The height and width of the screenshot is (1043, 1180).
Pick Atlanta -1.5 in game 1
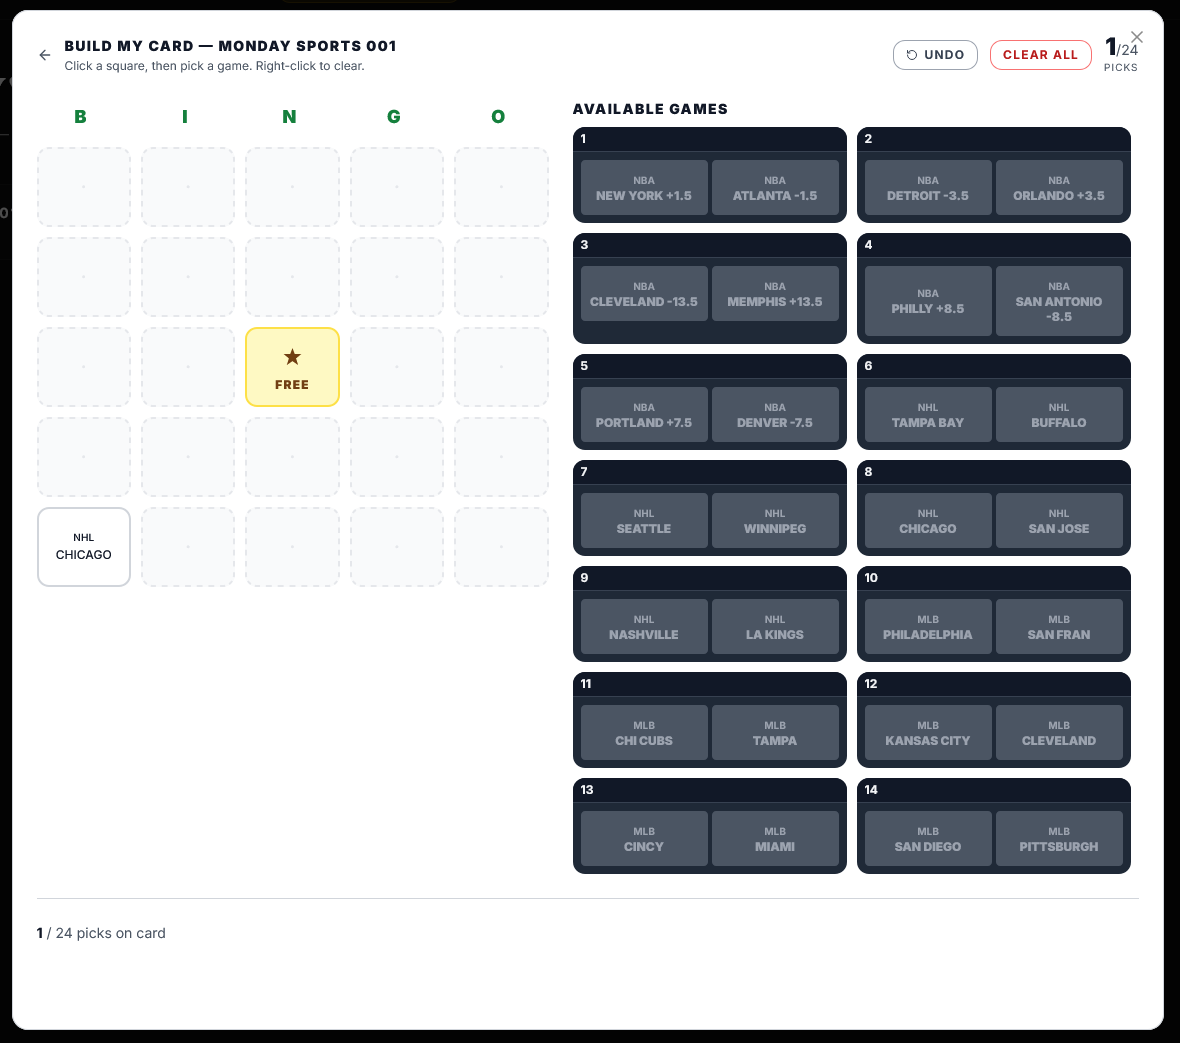coord(775,188)
